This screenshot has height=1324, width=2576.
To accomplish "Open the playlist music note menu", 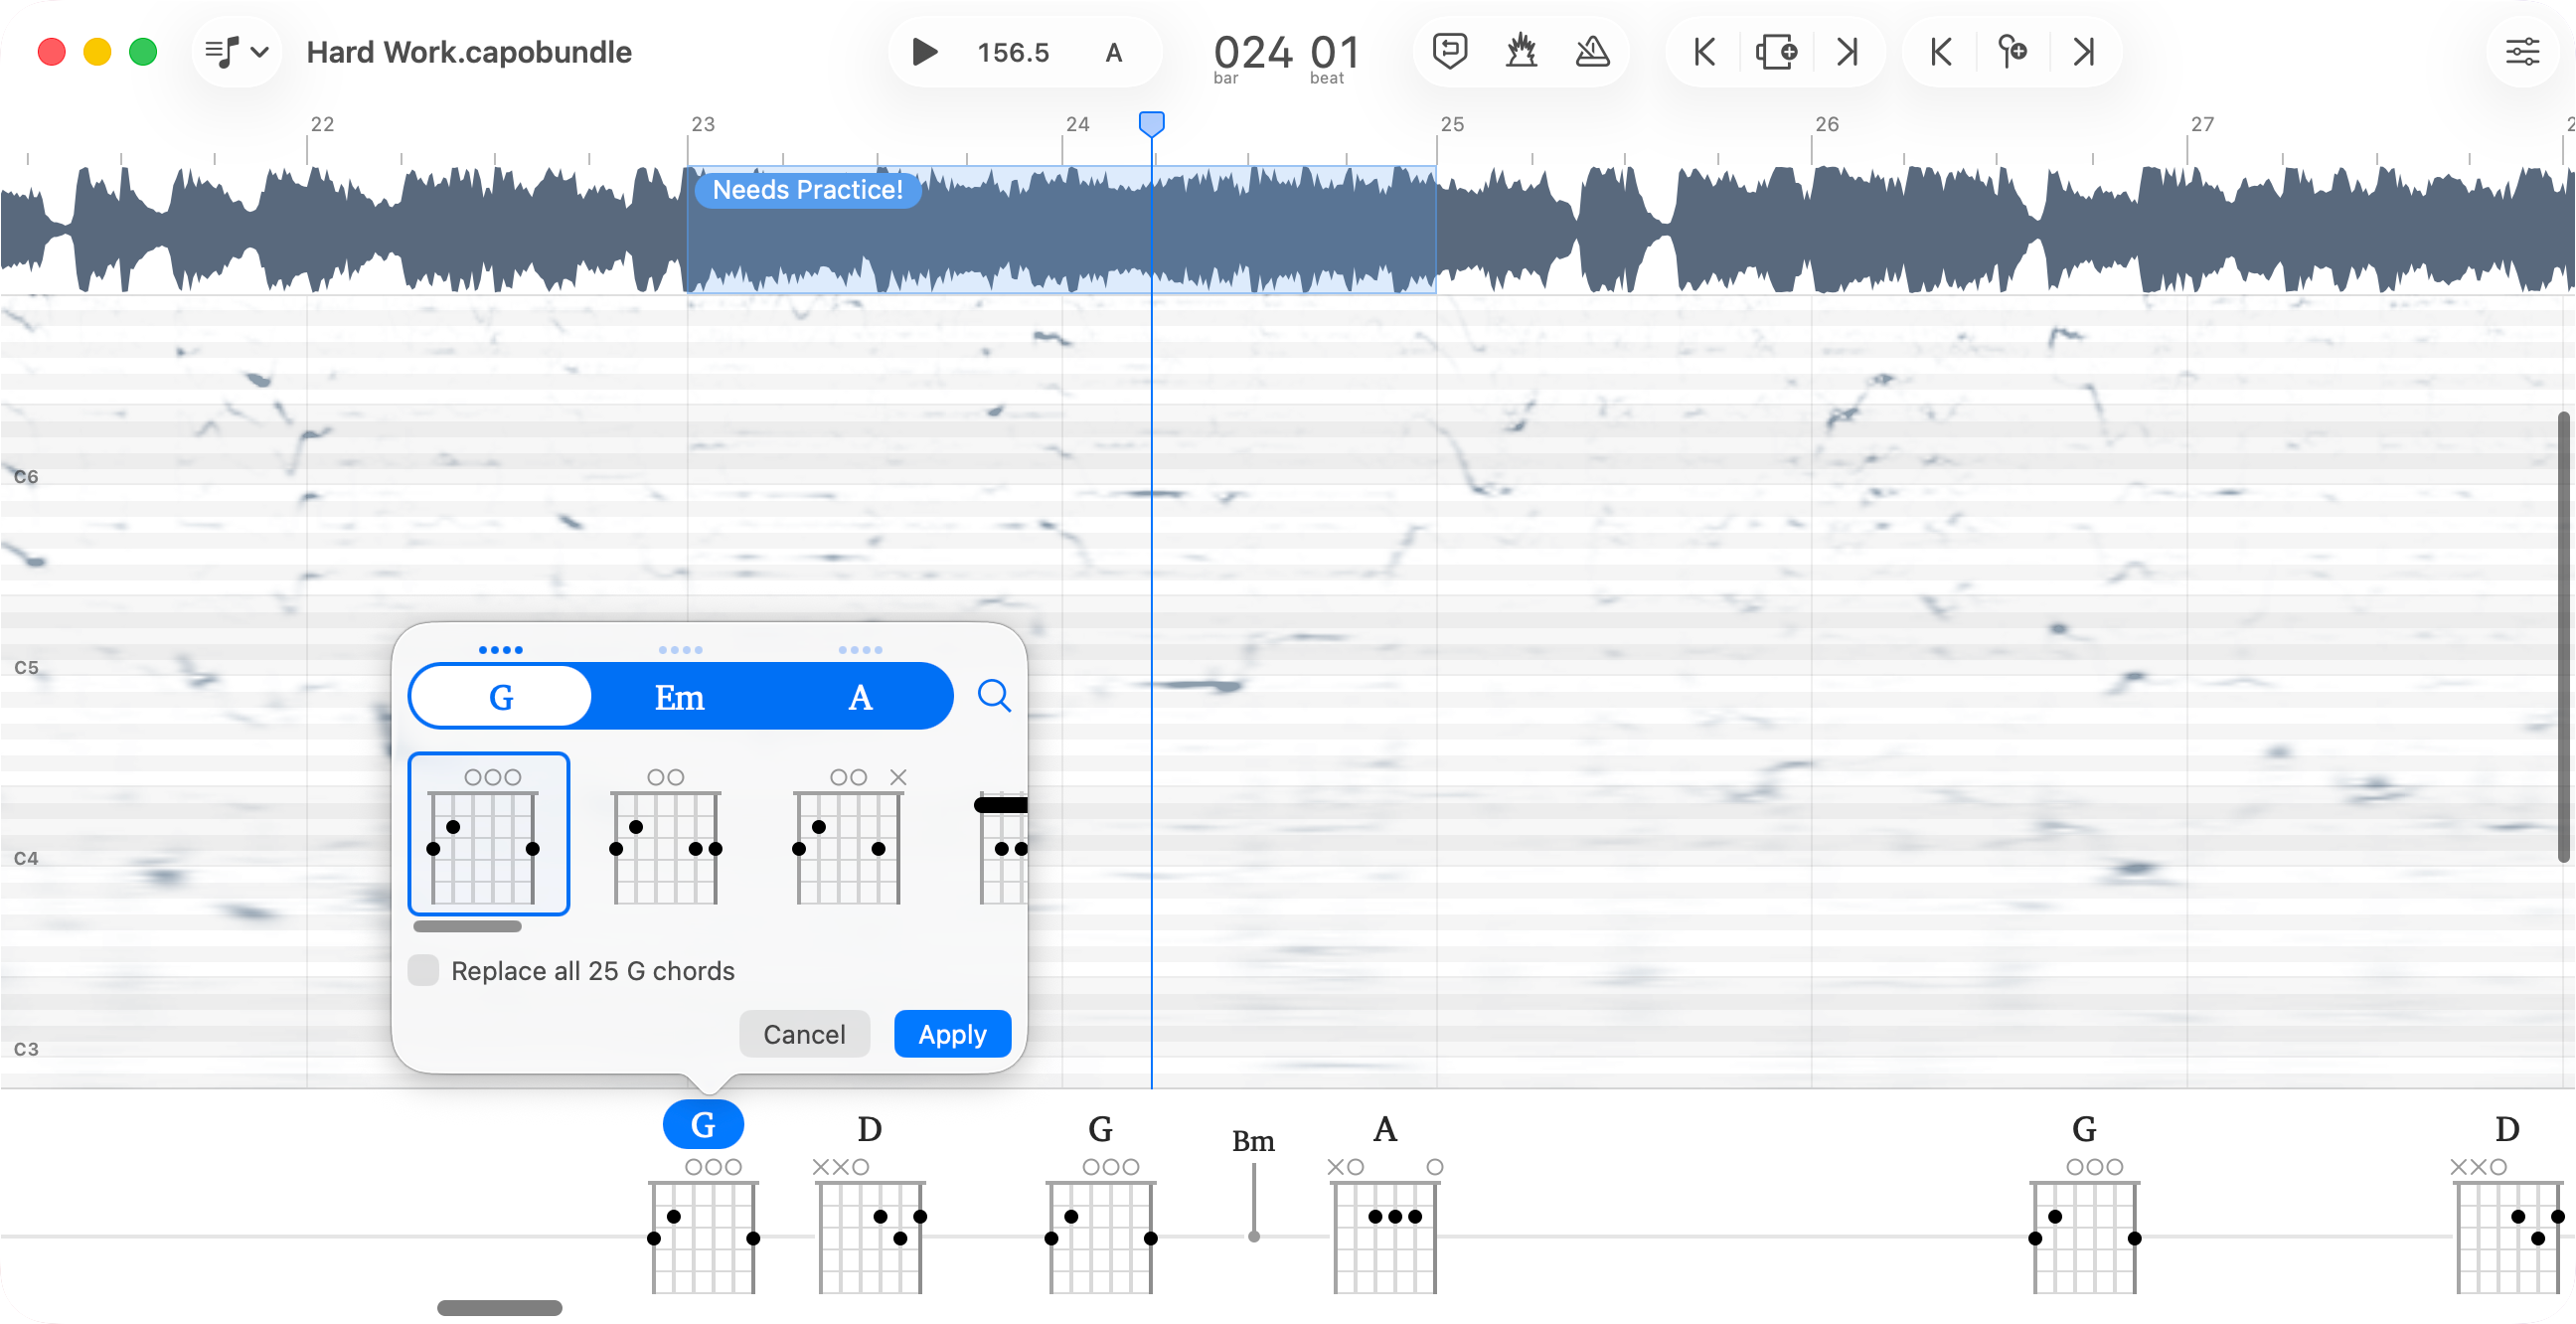I will tap(224, 51).
